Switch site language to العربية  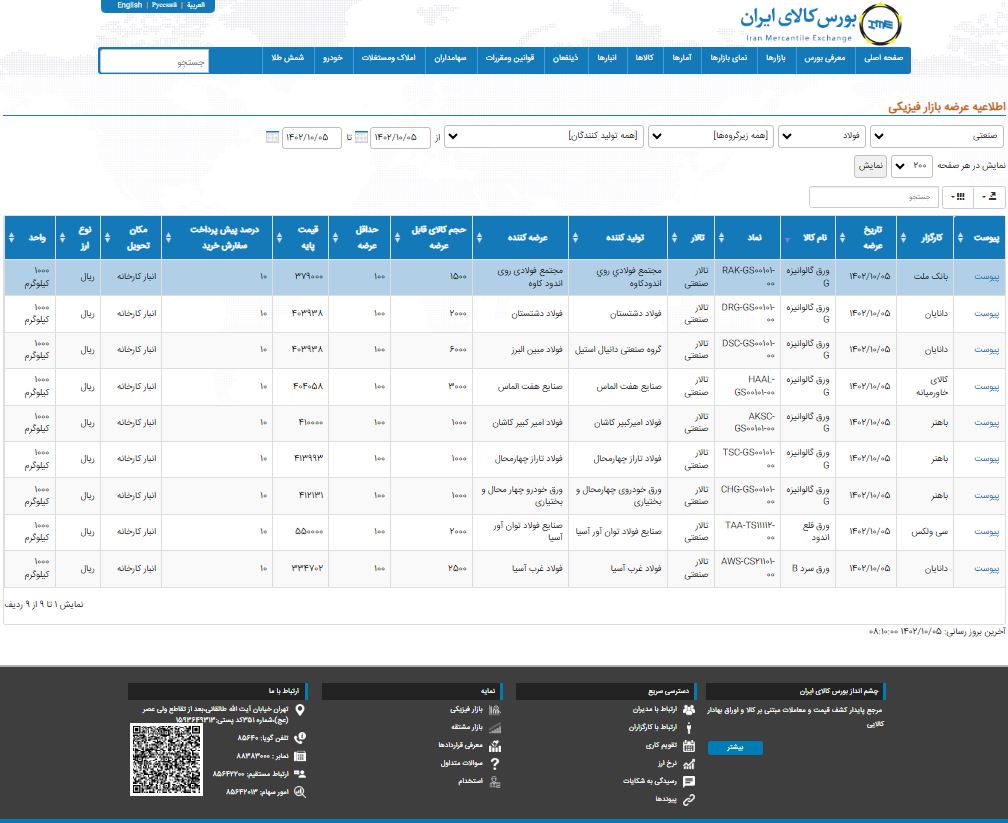[x=196, y=5]
